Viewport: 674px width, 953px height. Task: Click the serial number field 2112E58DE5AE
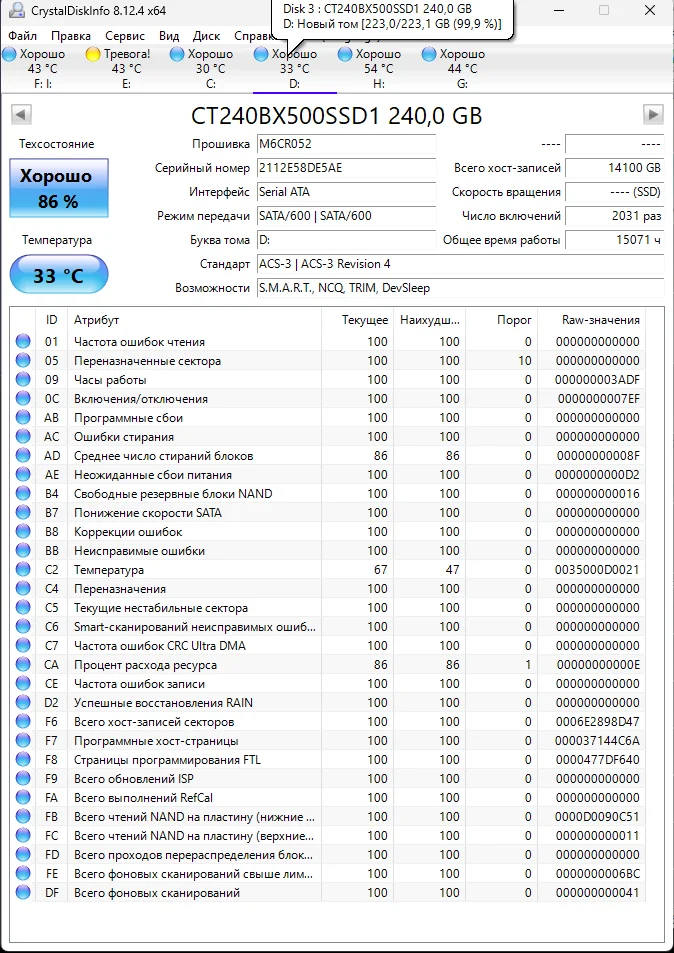click(x=346, y=168)
